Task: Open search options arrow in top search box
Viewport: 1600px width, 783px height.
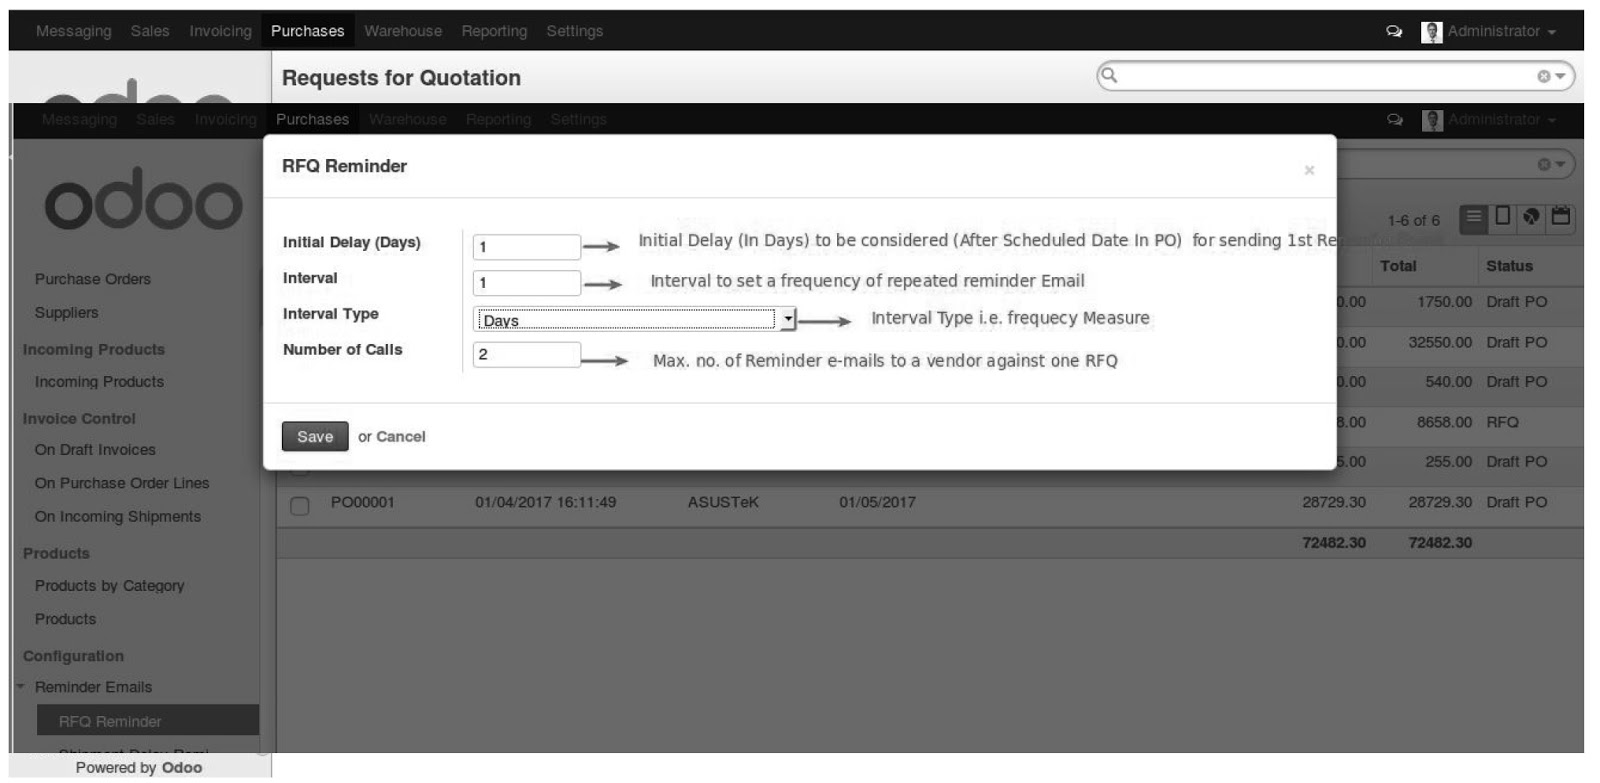Action: point(1559,77)
